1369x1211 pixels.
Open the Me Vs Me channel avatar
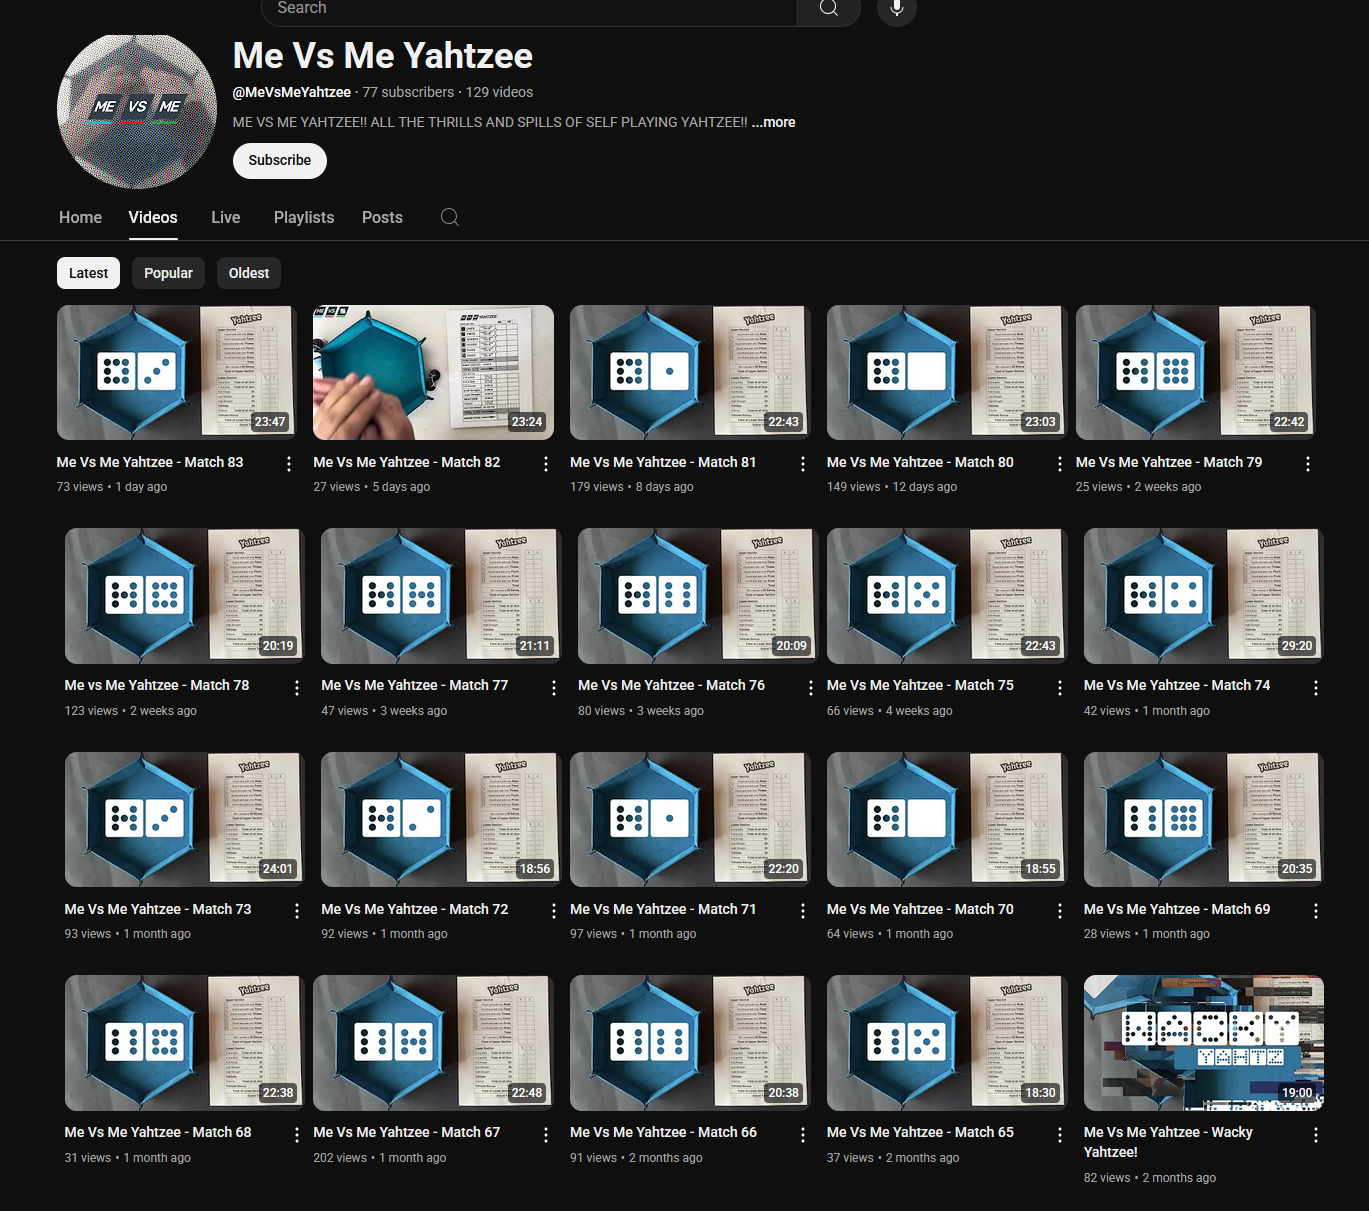coord(137,111)
